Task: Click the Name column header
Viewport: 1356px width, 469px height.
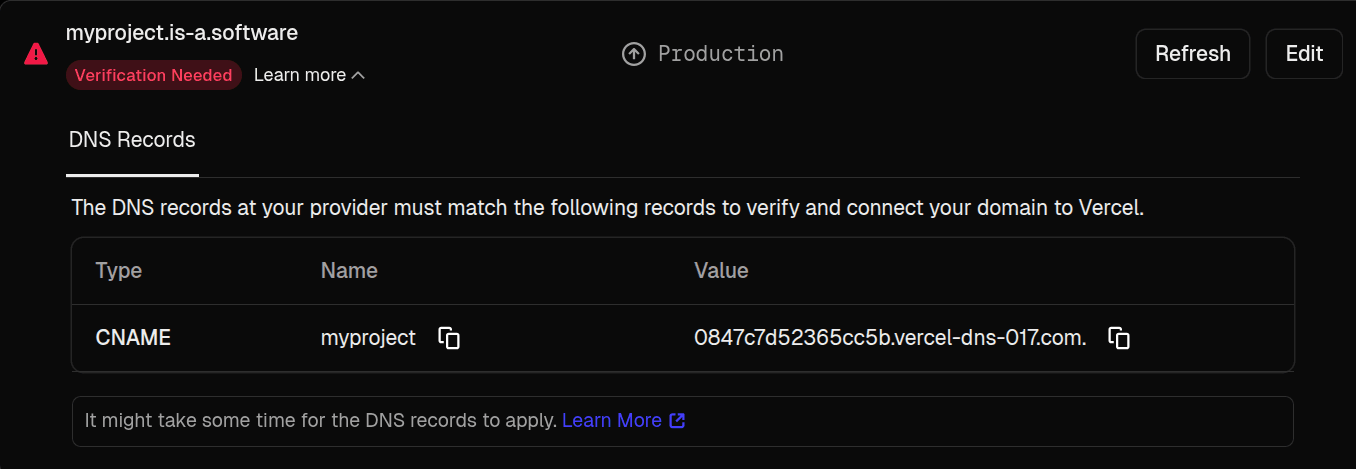Action: [349, 271]
